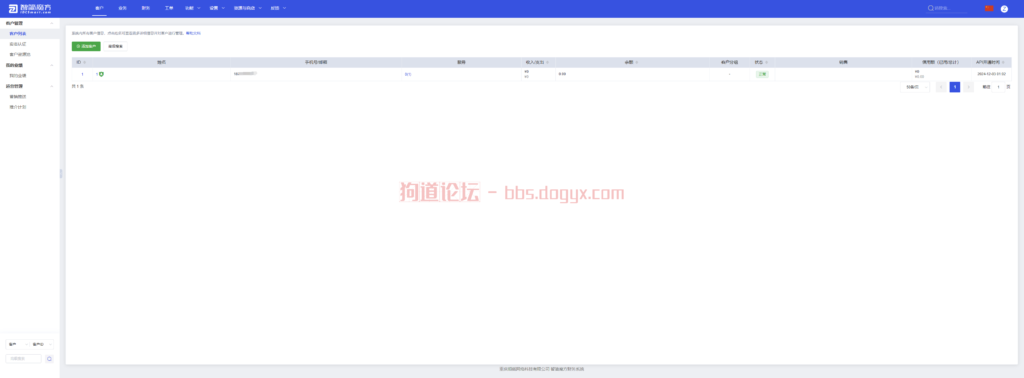Open the China flag language selector
The width and height of the screenshot is (1024, 378).
pyautogui.click(x=989, y=8)
